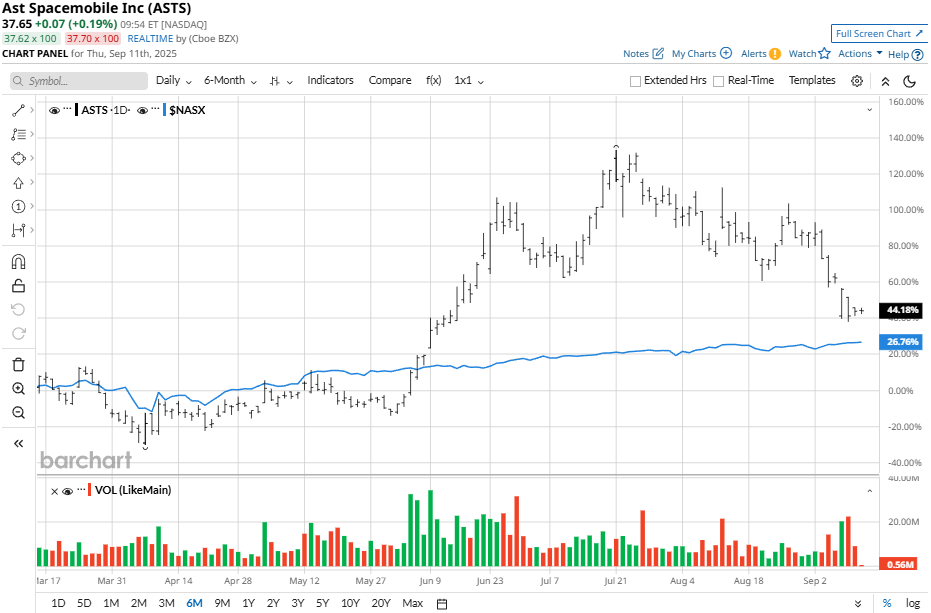Toggle the percent scale button
This screenshot has width=931, height=613.
pos(886,603)
